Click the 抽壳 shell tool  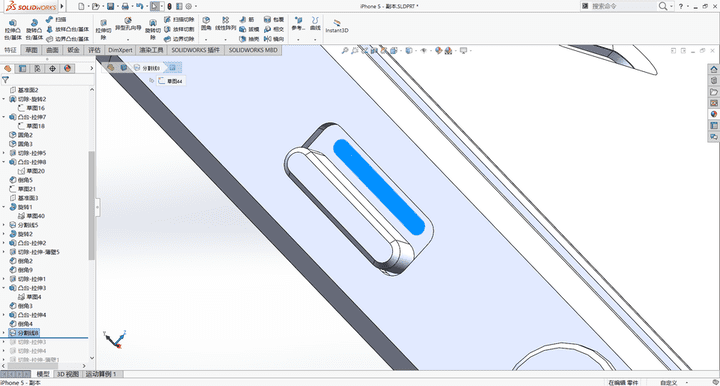[x=249, y=39]
